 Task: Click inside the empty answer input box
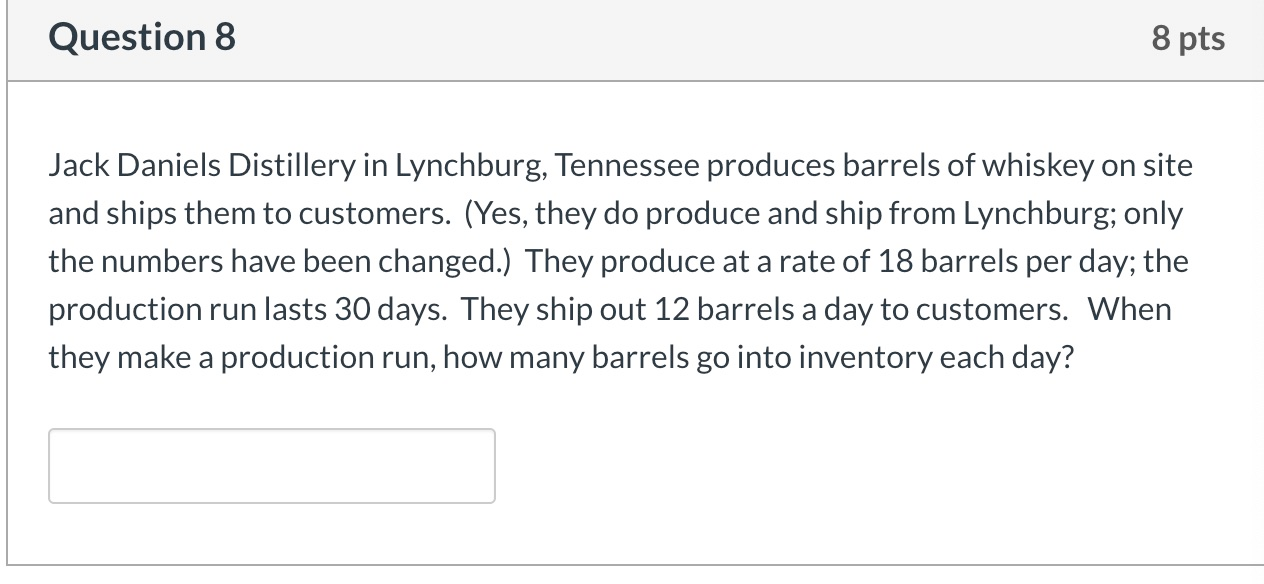[270, 465]
